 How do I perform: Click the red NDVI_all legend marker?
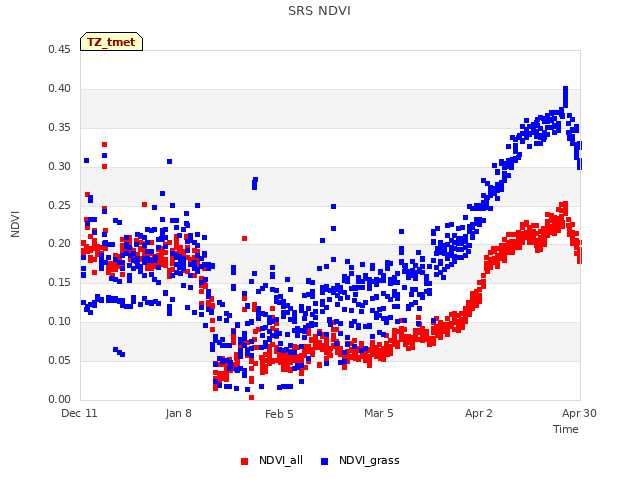point(244,461)
